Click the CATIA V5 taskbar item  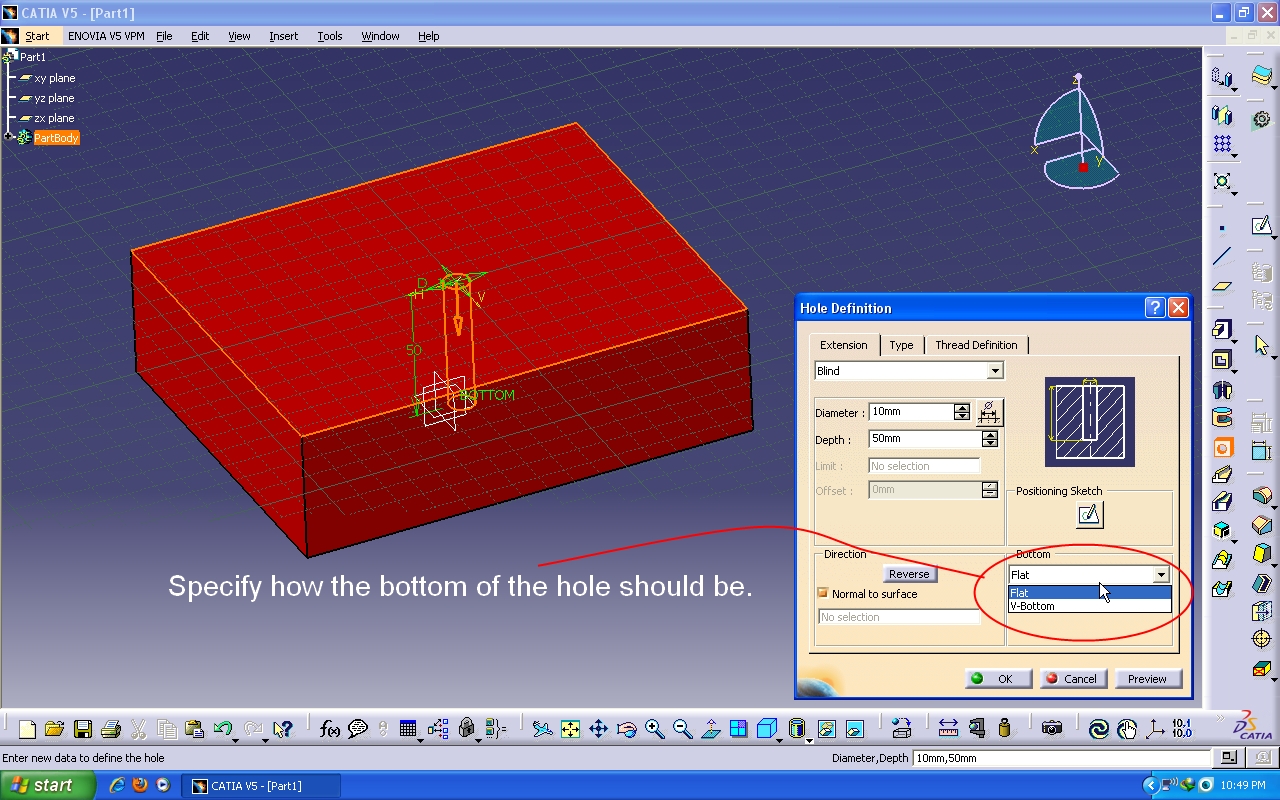[x=260, y=786]
